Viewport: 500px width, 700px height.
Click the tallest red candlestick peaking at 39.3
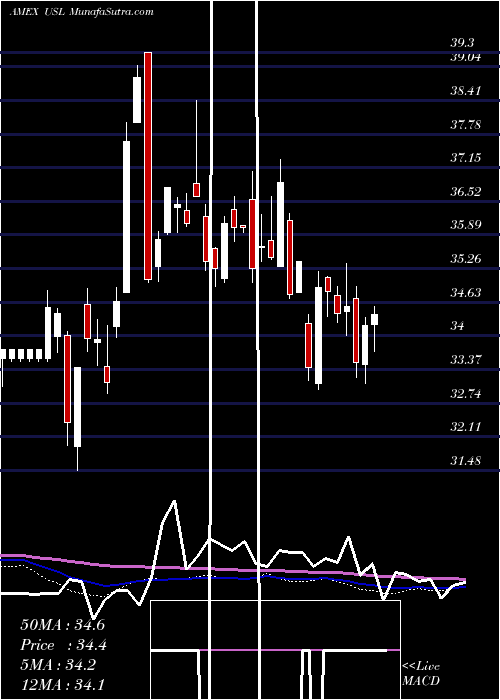tap(148, 167)
